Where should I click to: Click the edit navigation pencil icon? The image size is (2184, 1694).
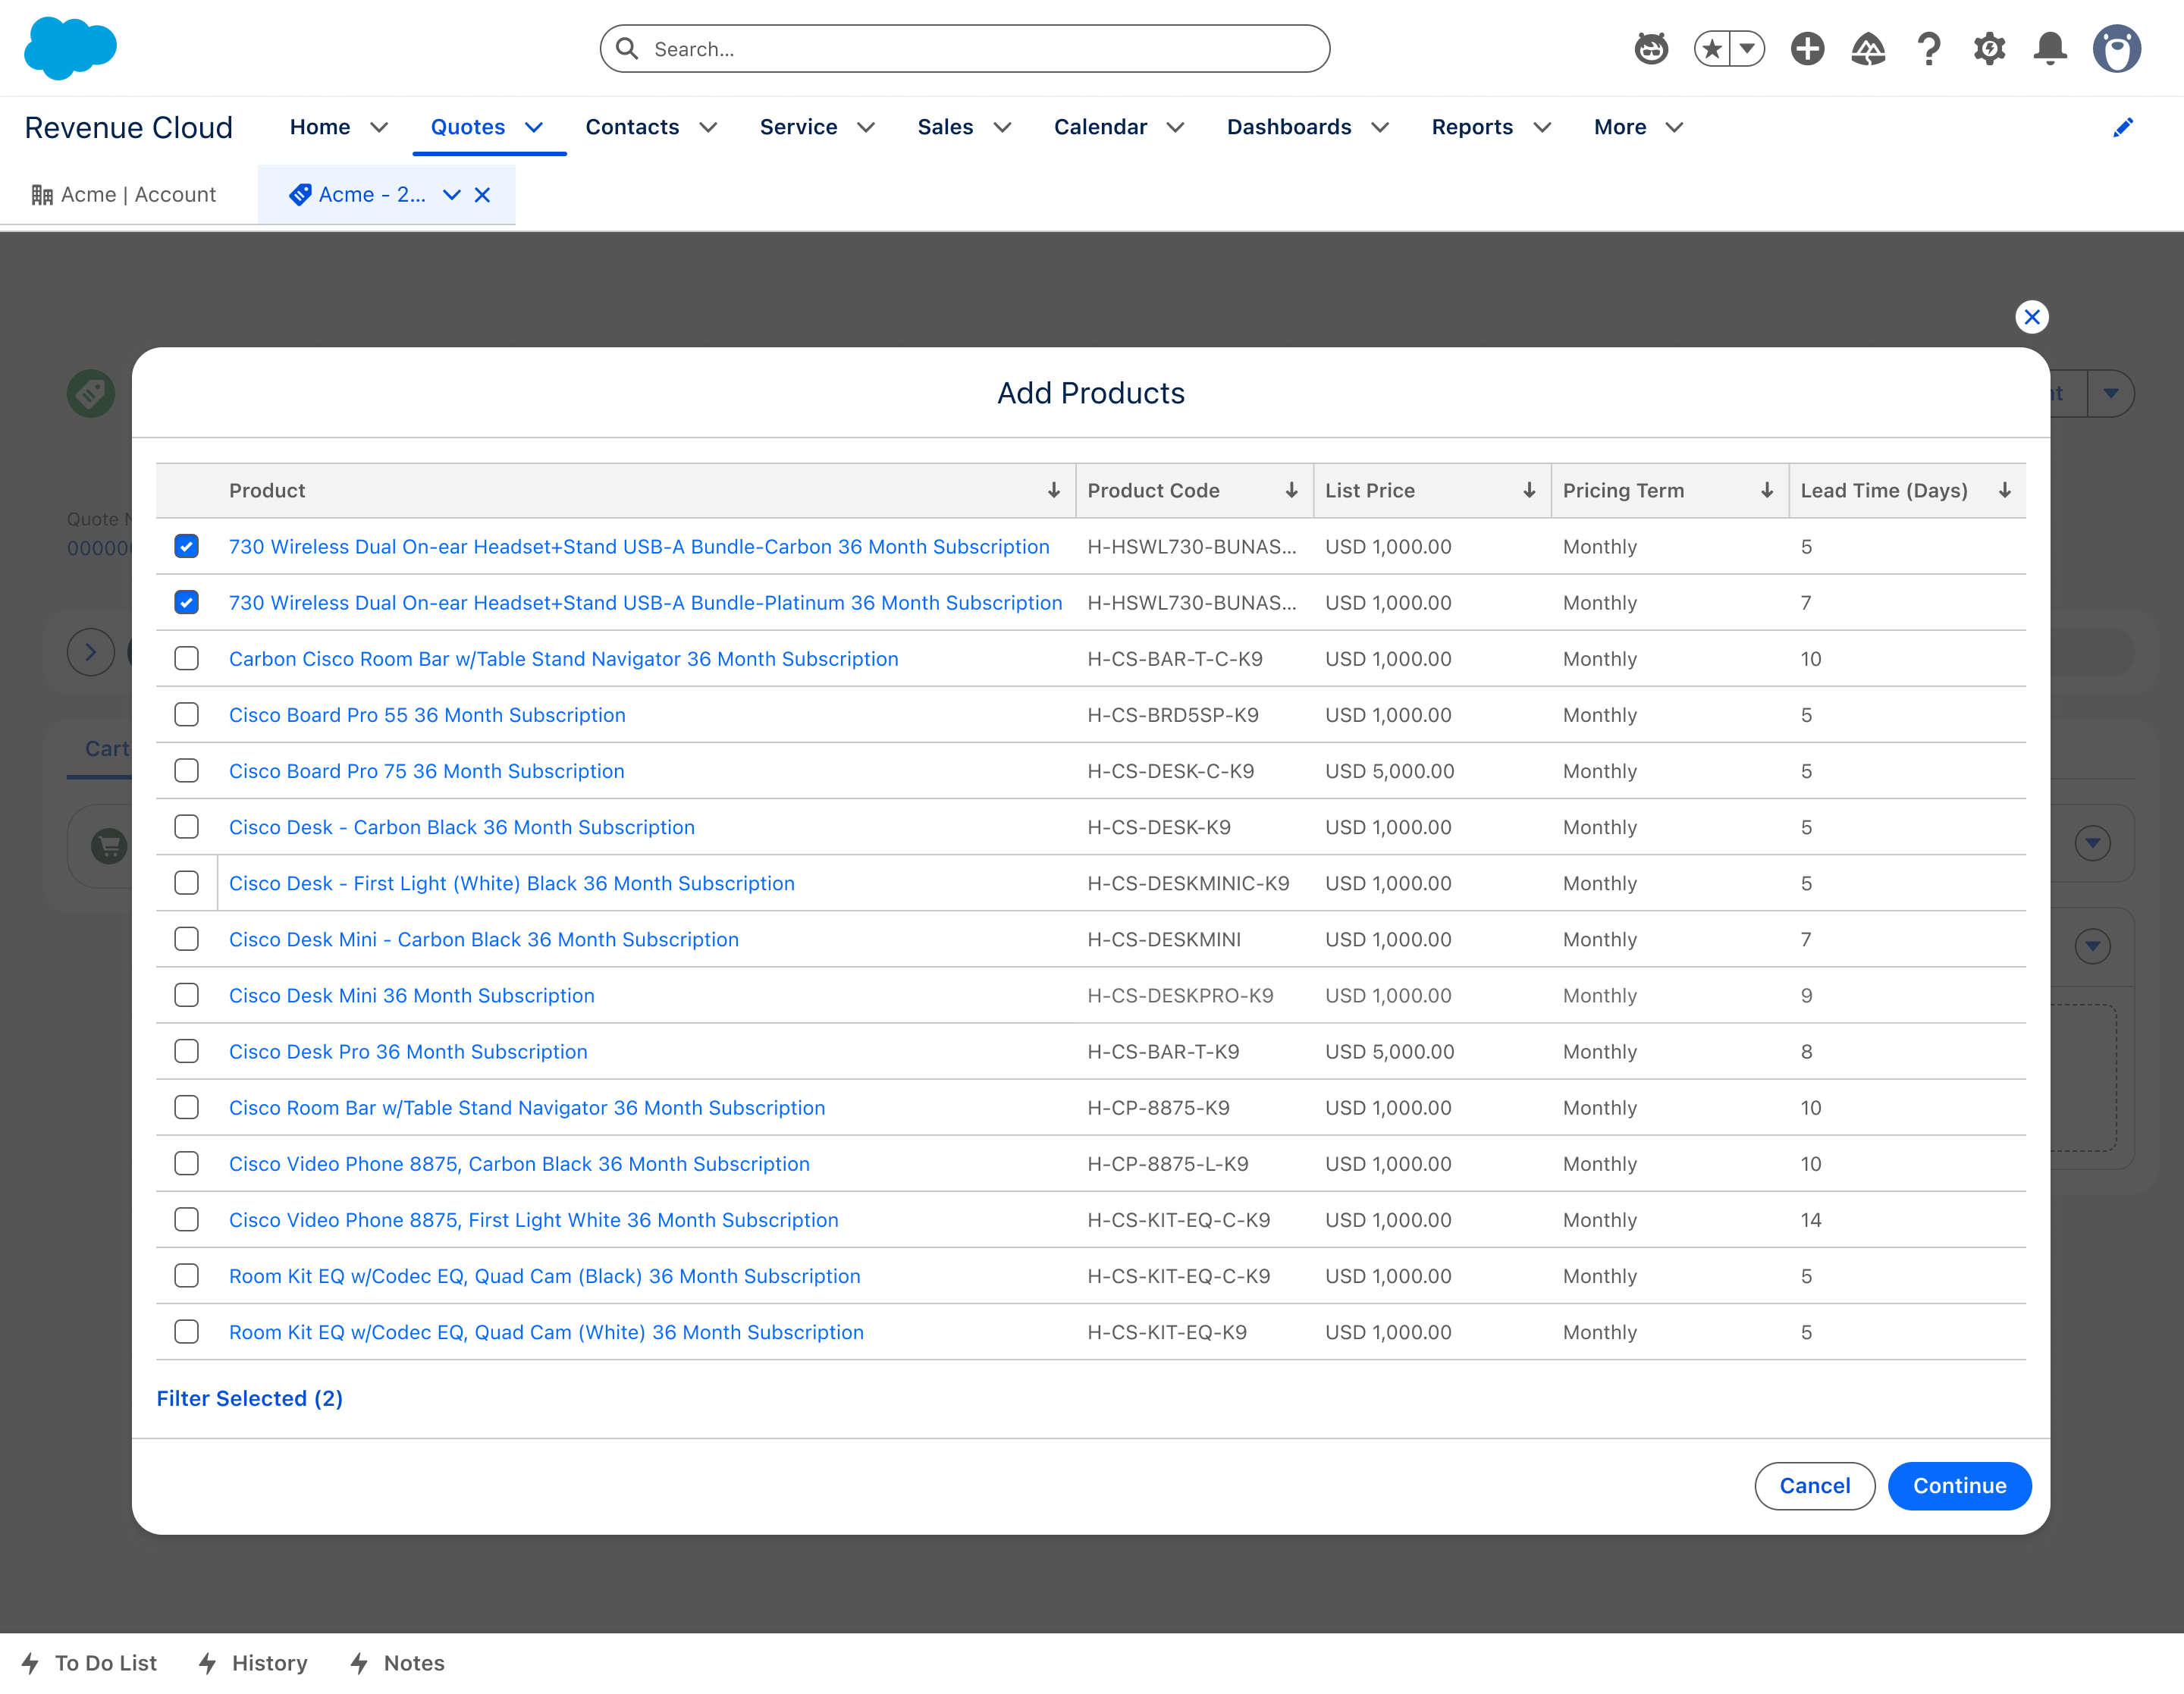[2122, 127]
